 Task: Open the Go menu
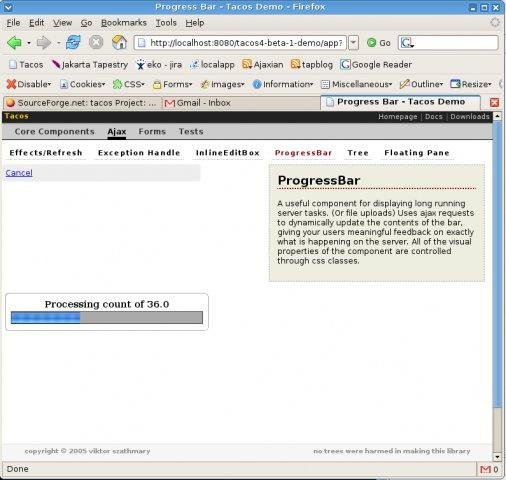(86, 23)
